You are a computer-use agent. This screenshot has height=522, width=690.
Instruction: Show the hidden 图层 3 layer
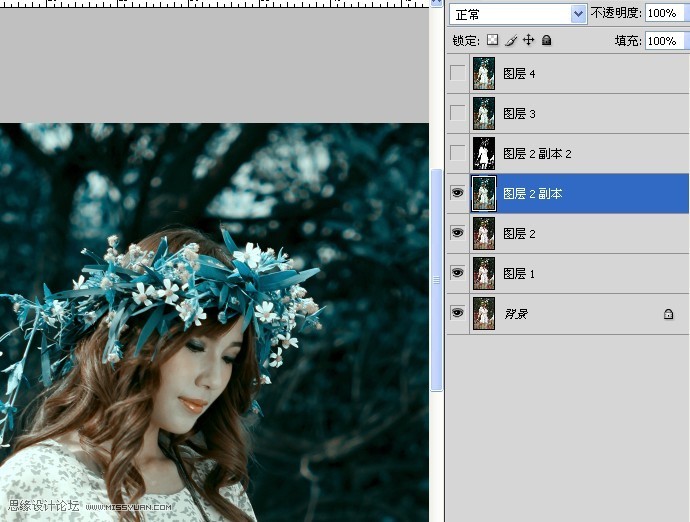coord(458,114)
